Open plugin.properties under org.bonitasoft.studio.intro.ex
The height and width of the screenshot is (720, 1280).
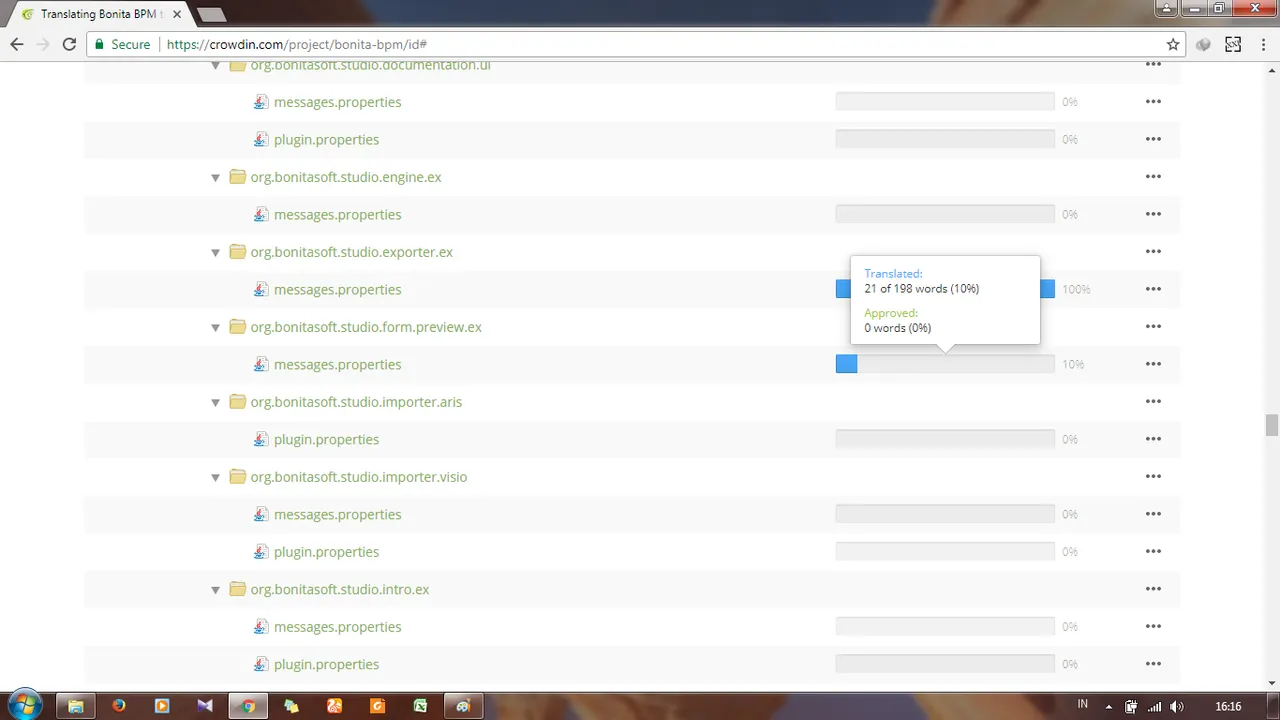(x=326, y=664)
